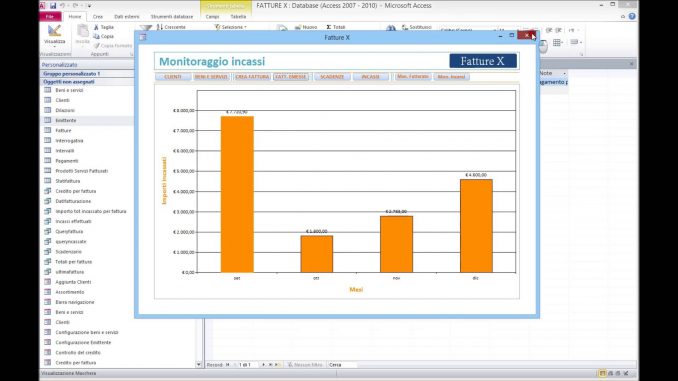Open the Strumenti database ribbon tab
The width and height of the screenshot is (678, 381).
(x=172, y=16)
